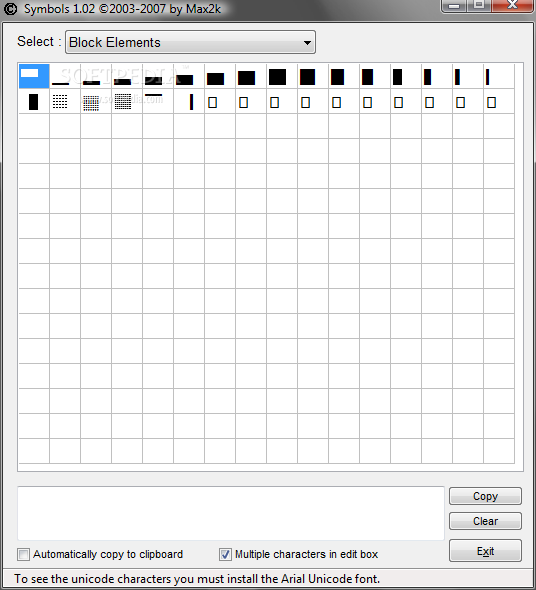The height and width of the screenshot is (590, 536).
Task: Choose the medium shade symbol
Action: pyautogui.click(x=96, y=101)
